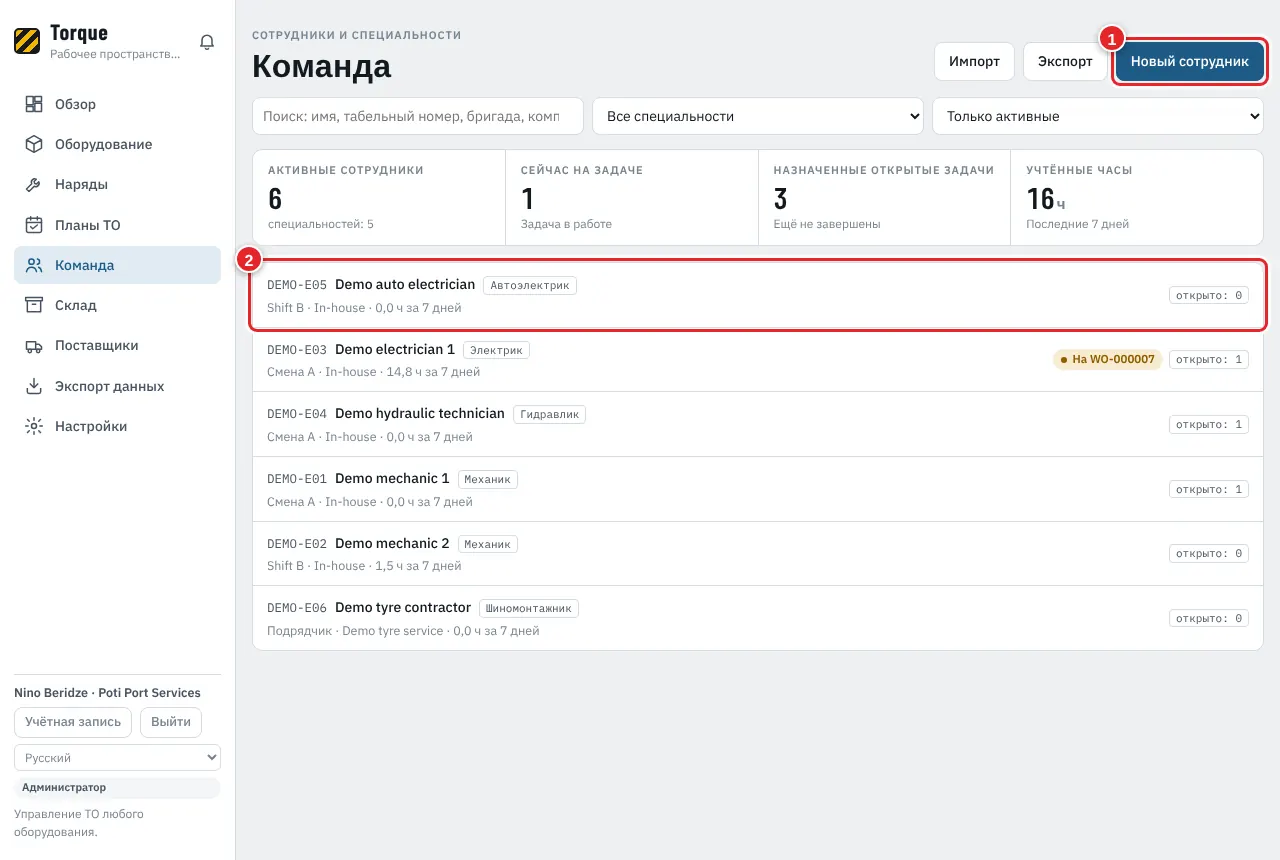
Task: Open the Наряды section
Action: pos(117,185)
